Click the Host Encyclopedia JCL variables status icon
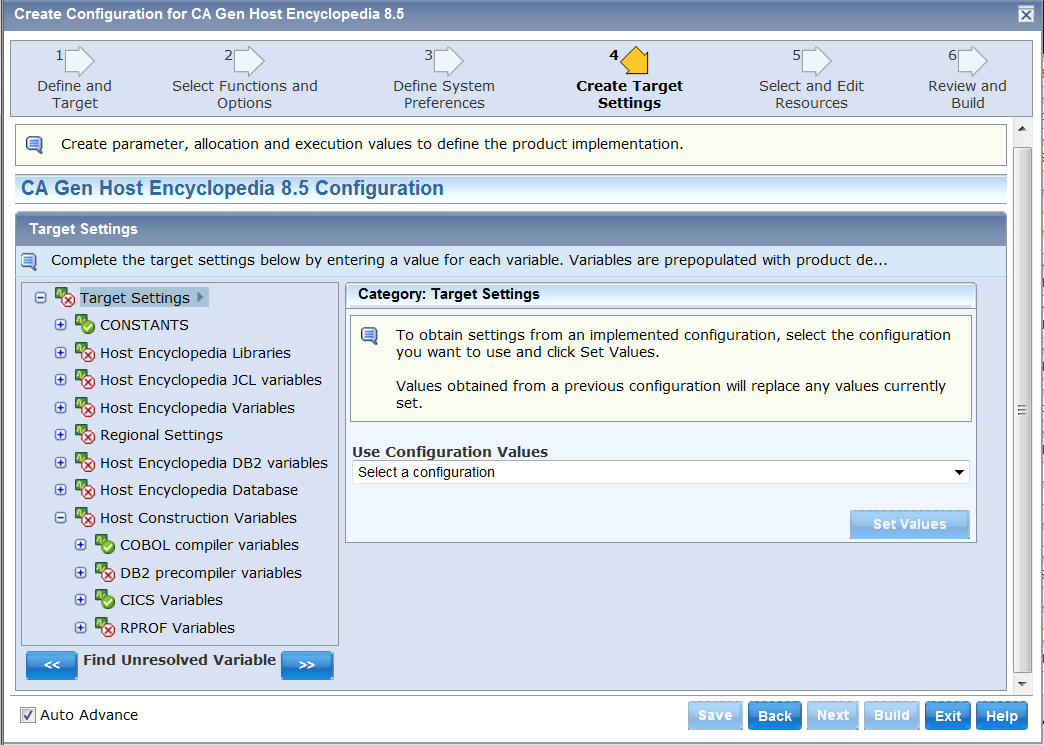 point(85,379)
